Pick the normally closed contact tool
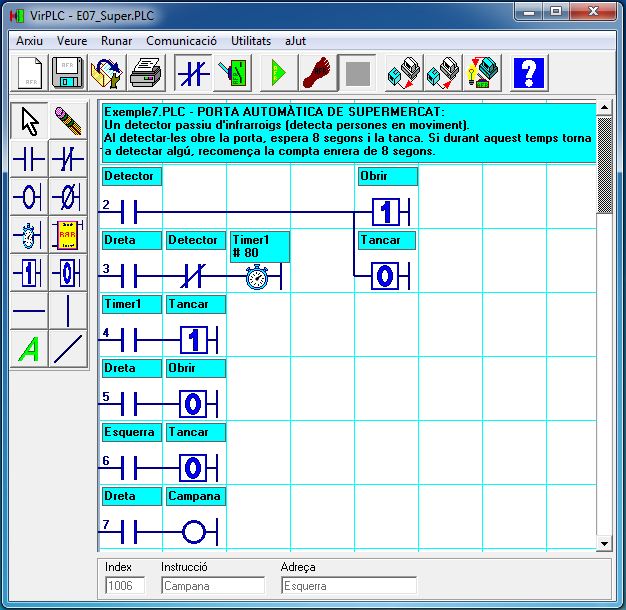Viewport: 626px width, 610px height. 67,159
